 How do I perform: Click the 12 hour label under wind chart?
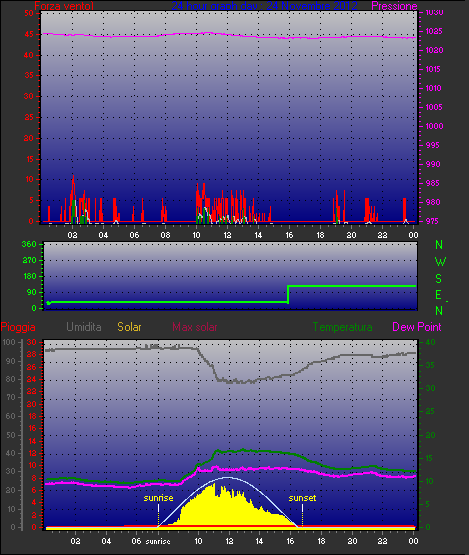pyautogui.click(x=227, y=235)
